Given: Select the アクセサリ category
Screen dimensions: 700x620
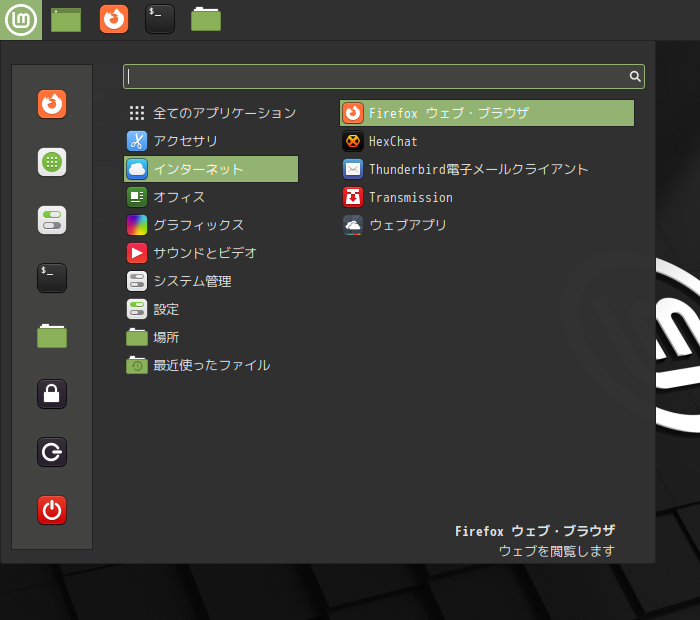Looking at the screenshot, I should 211,141.
